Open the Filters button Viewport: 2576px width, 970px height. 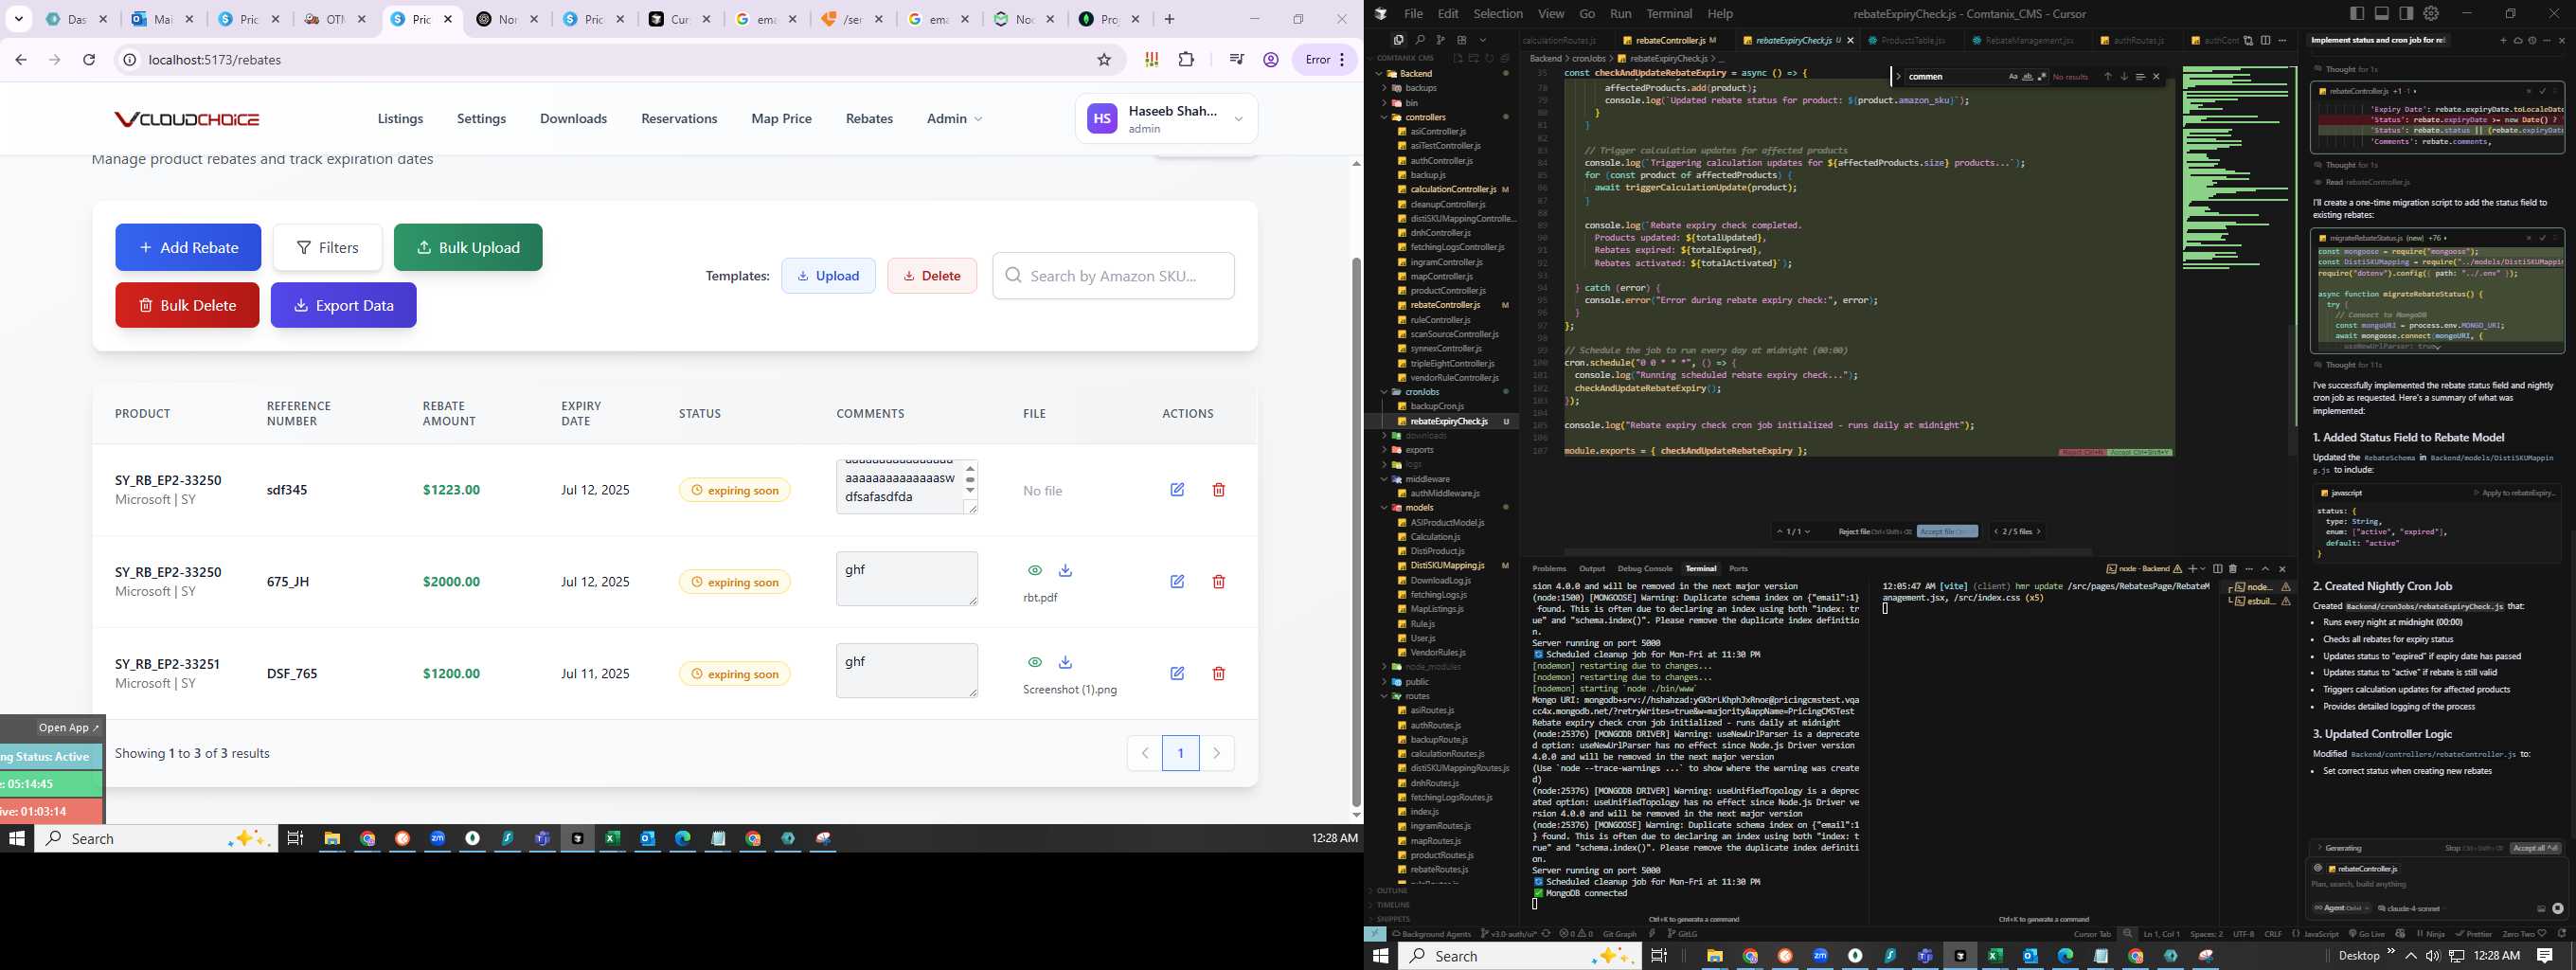pyautogui.click(x=328, y=247)
